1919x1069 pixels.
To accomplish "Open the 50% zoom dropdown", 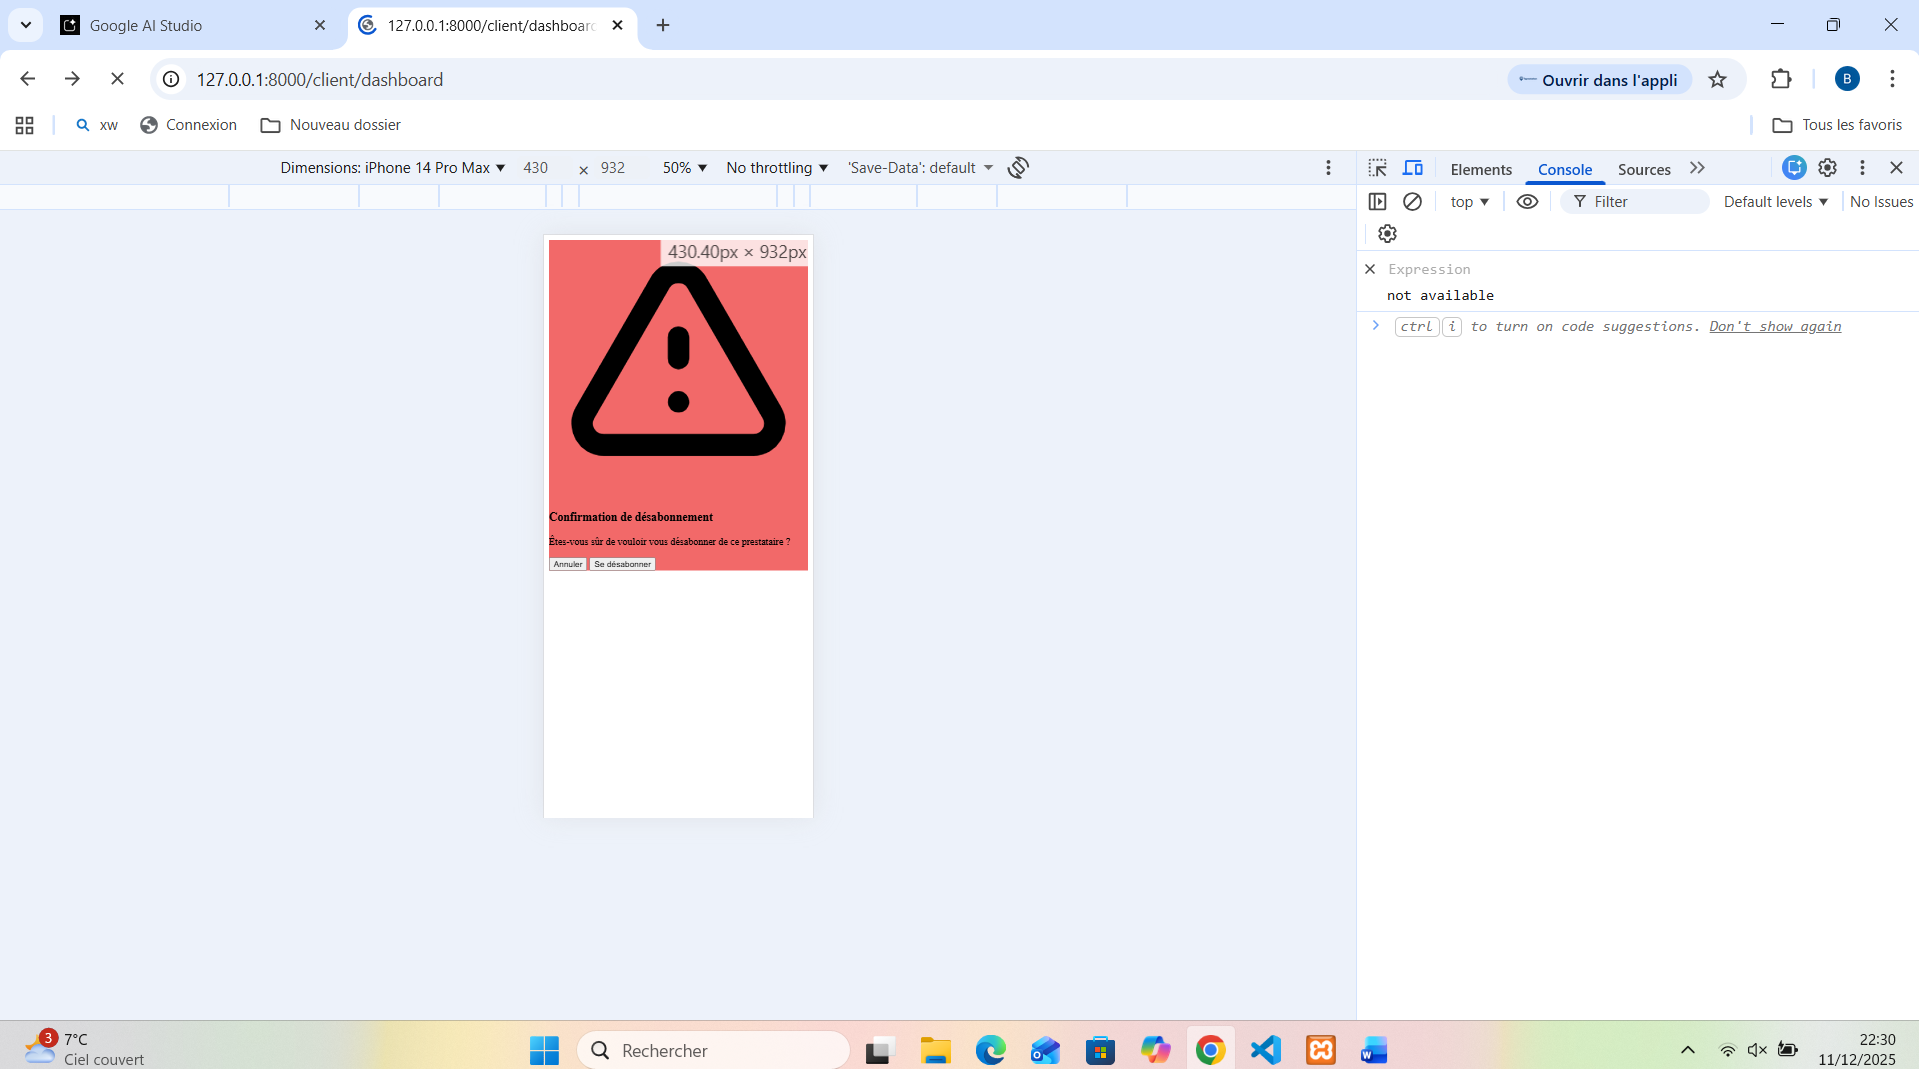I will (x=684, y=168).
